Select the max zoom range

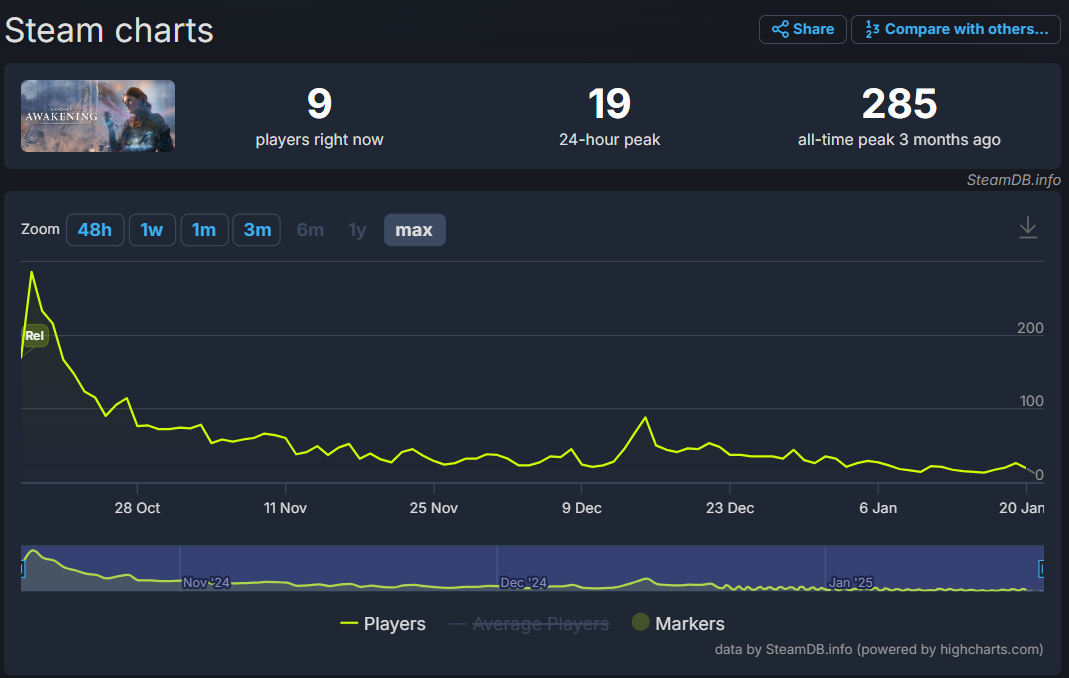[x=415, y=230]
